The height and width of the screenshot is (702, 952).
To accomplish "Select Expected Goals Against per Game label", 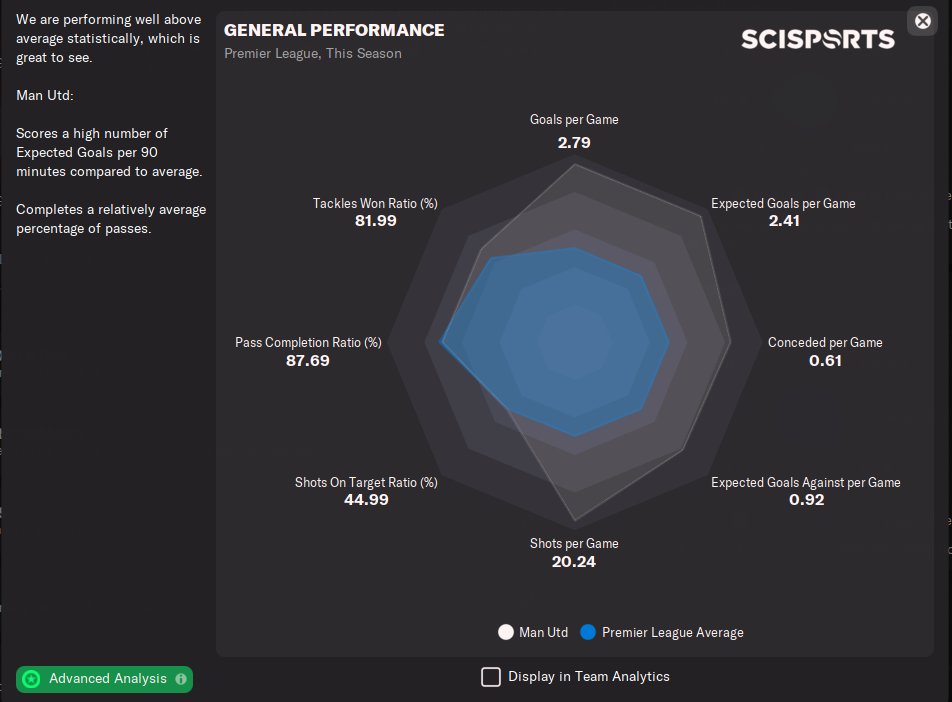I will (x=805, y=482).
